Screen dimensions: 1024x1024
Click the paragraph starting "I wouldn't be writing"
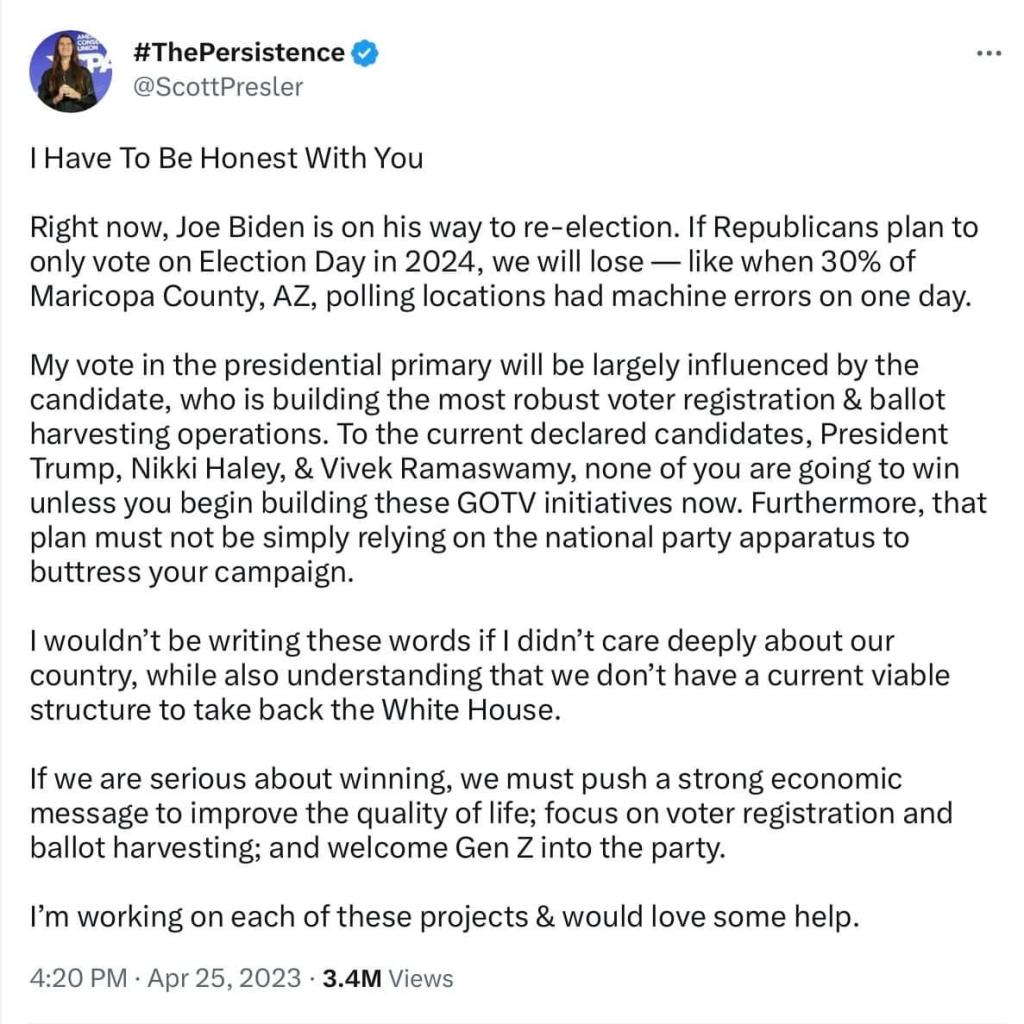pos(490,675)
